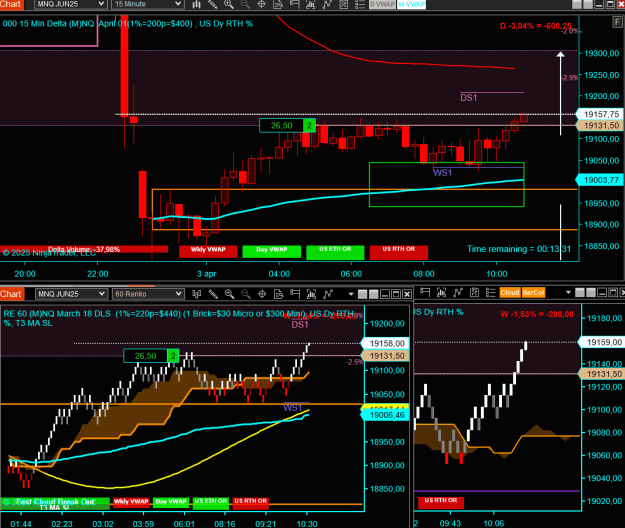Screen dimensions: 625x528
Task: Open the data box in top chart
Action: [278, 4]
